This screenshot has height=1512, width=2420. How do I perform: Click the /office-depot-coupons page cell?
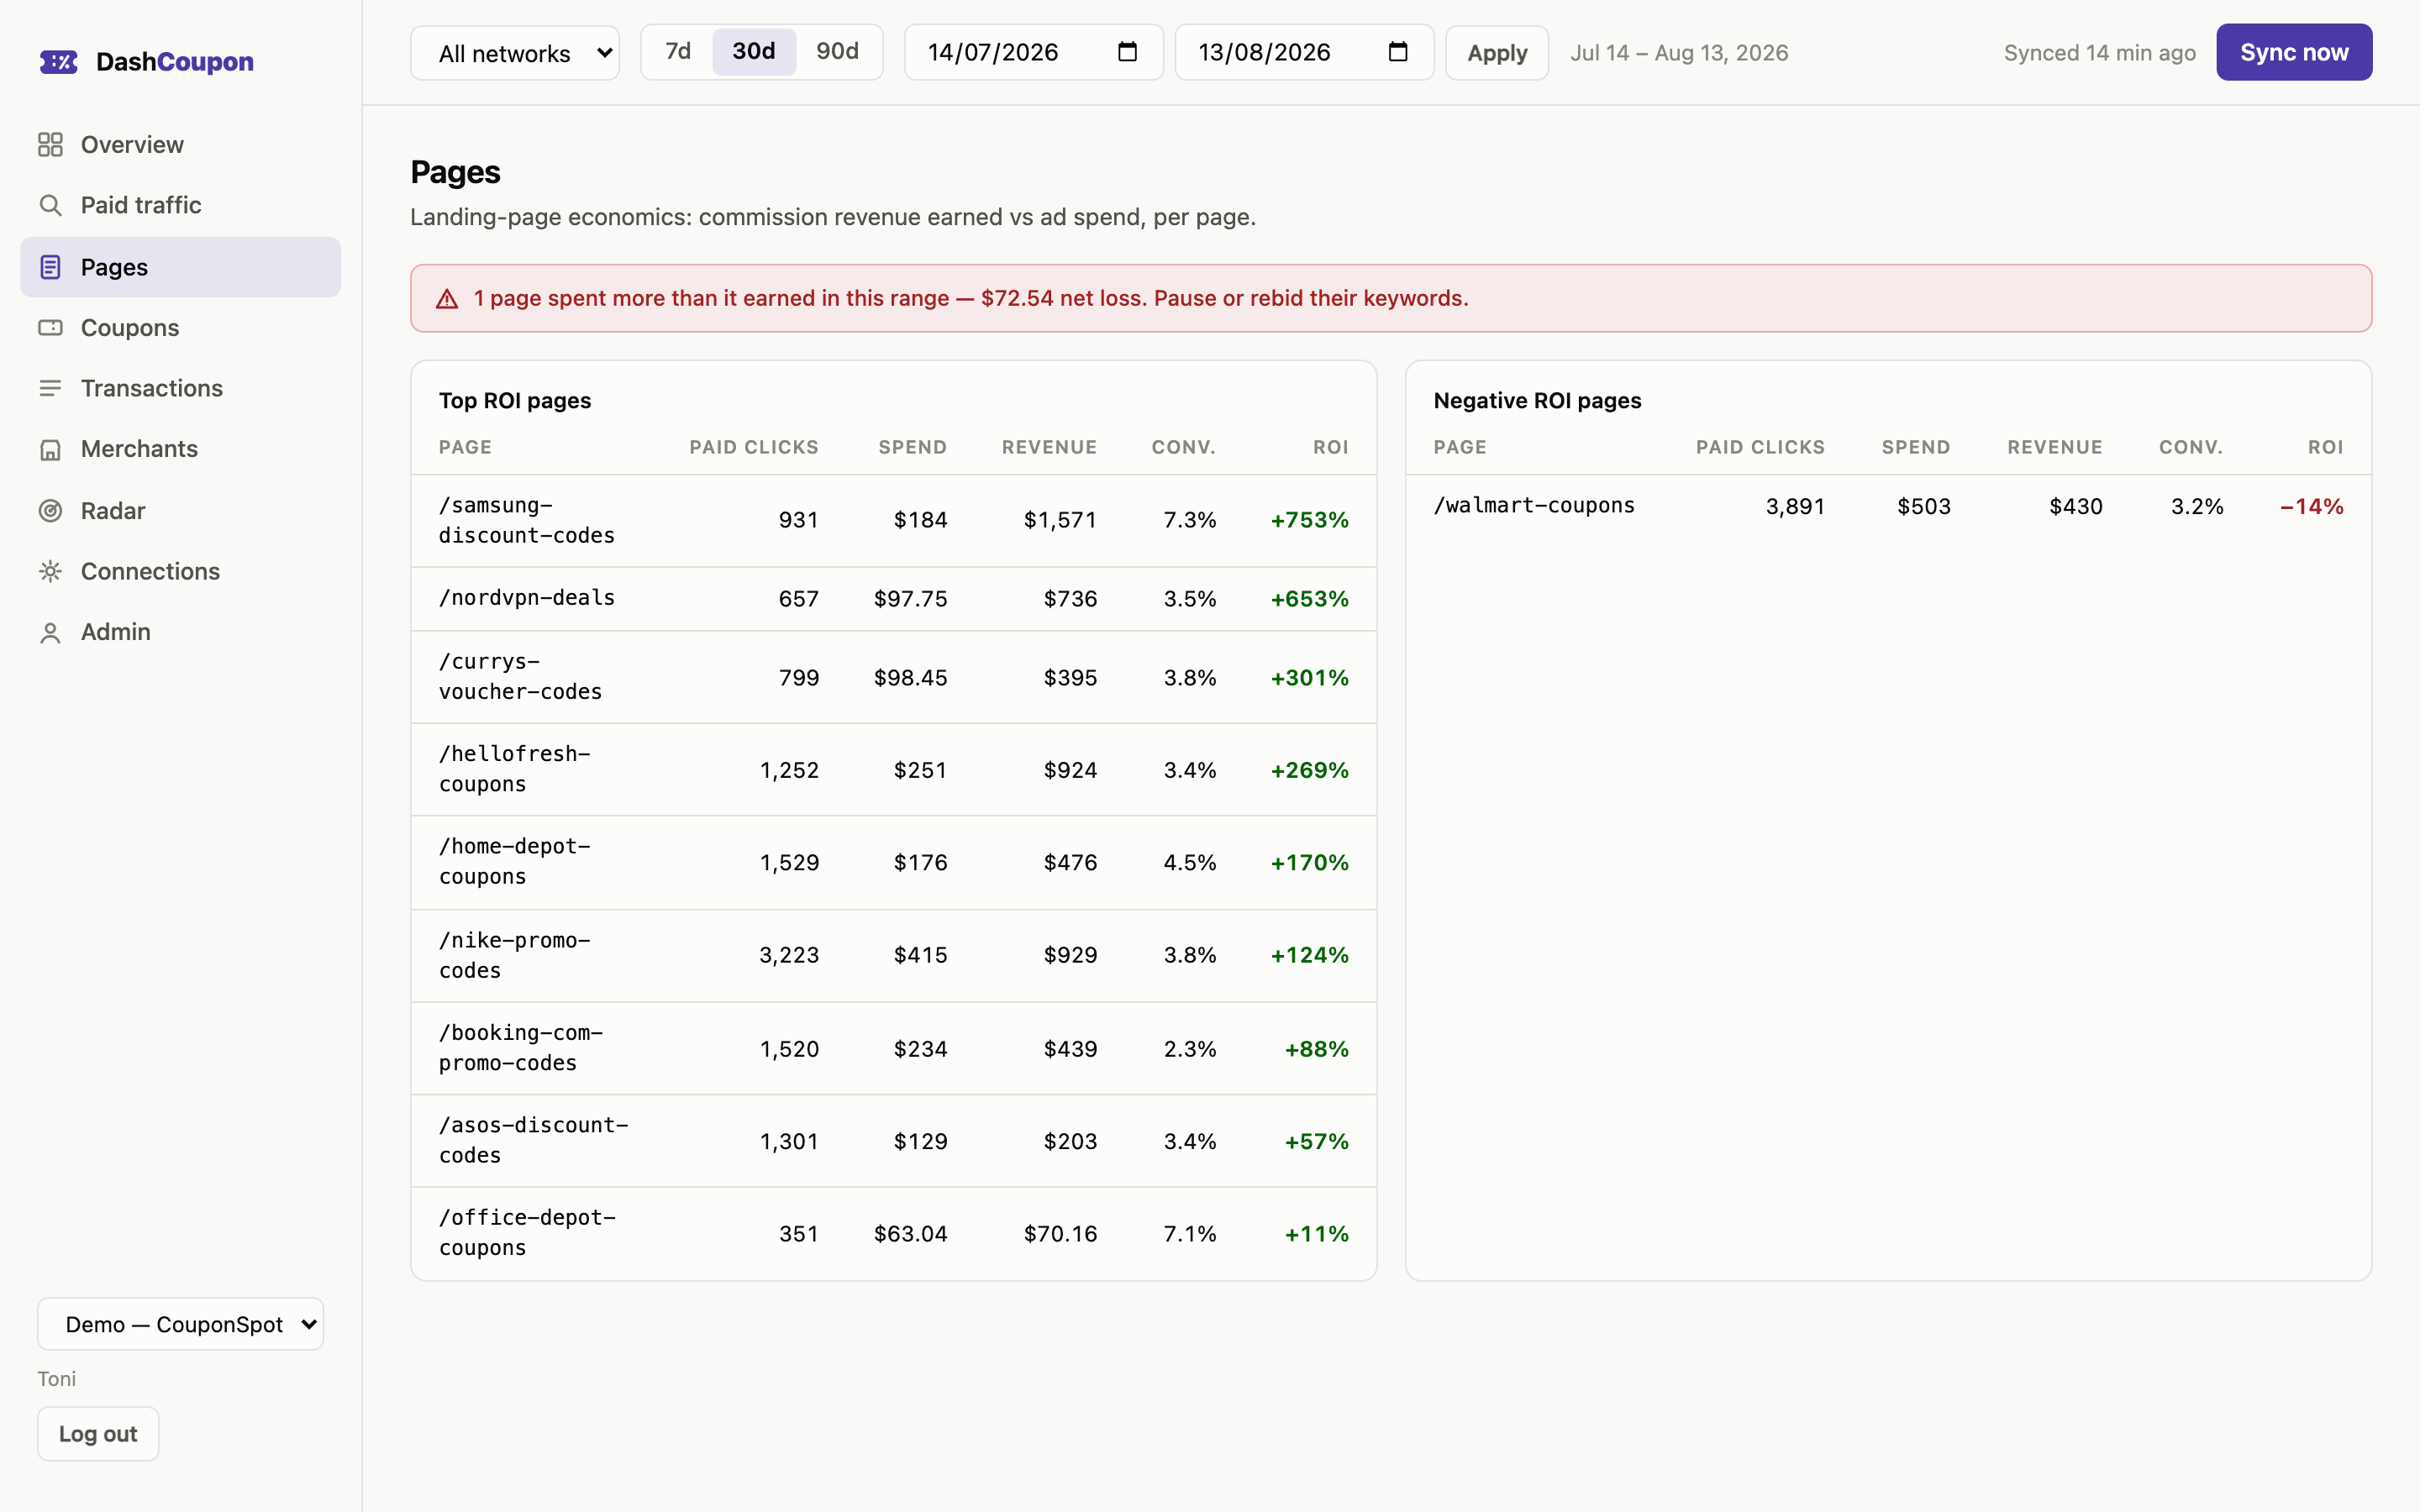pyautogui.click(x=527, y=1233)
